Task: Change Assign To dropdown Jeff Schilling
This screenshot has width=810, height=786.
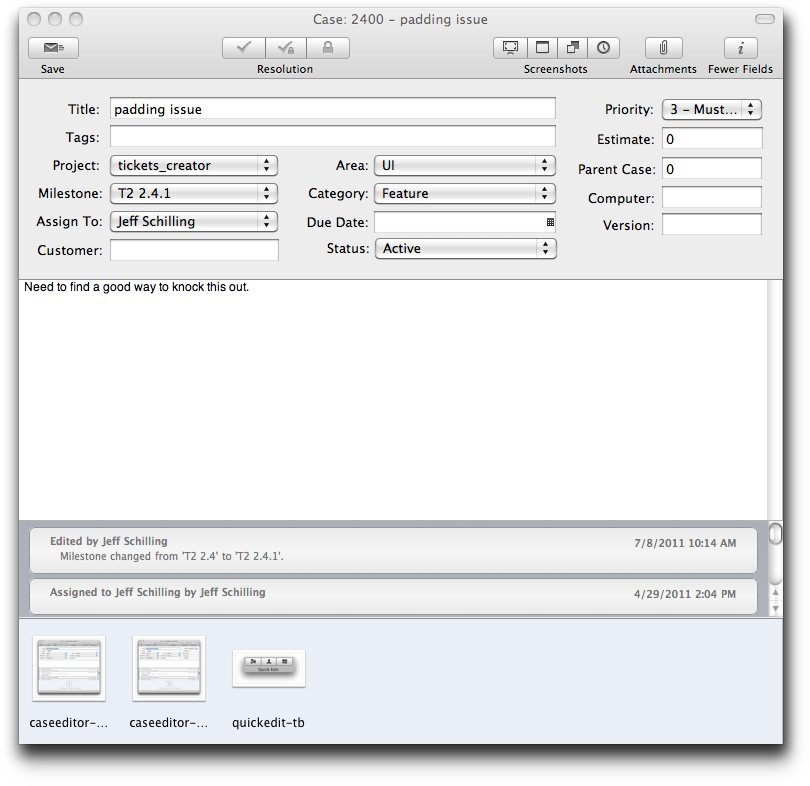Action: click(194, 221)
